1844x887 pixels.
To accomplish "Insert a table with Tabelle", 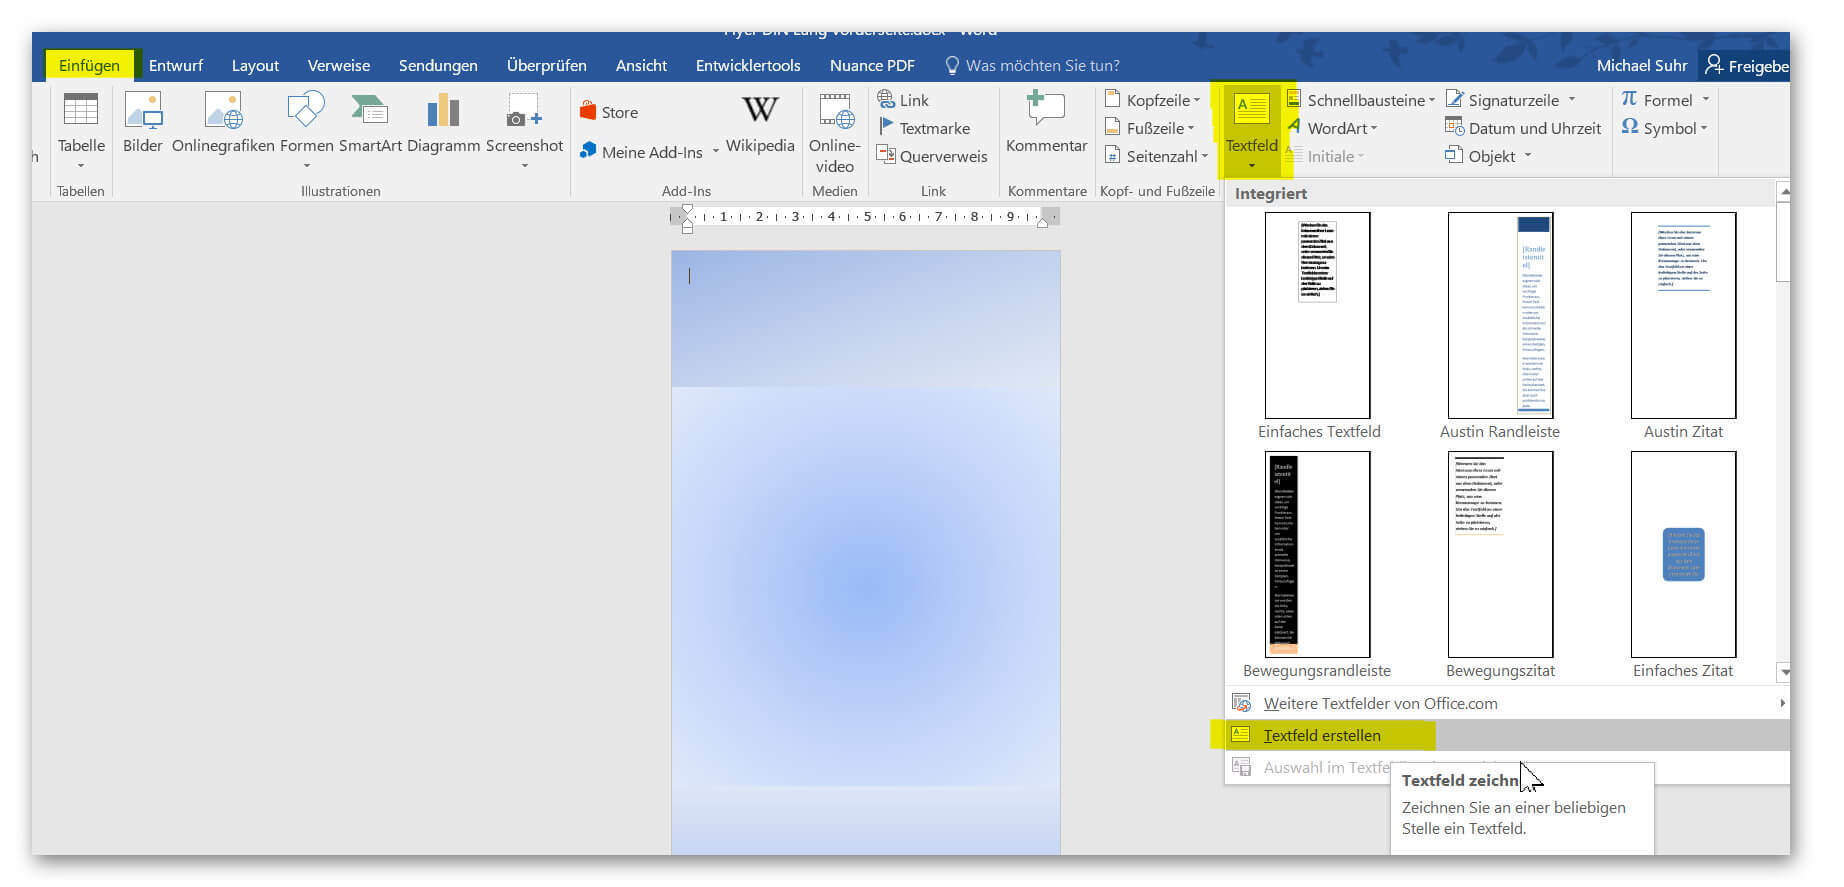I will click(x=81, y=130).
